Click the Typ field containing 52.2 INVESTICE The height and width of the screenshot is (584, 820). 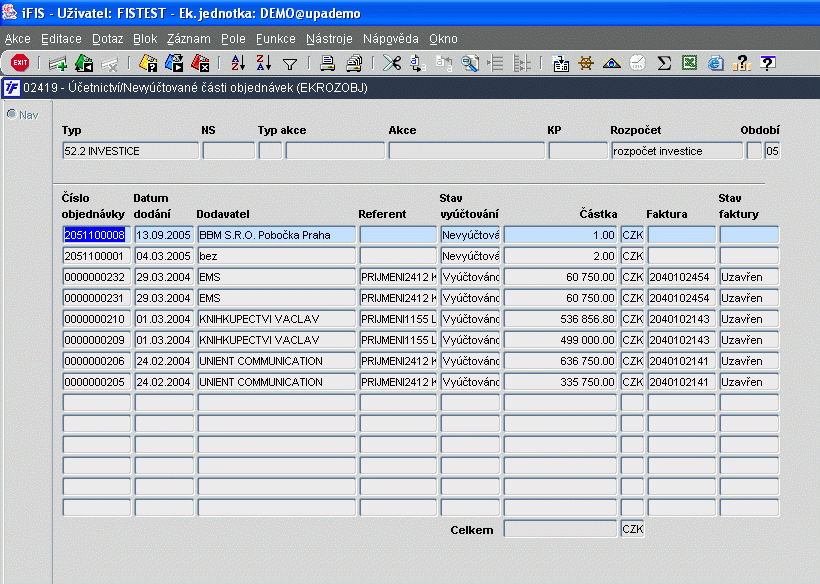pyautogui.click(x=129, y=151)
